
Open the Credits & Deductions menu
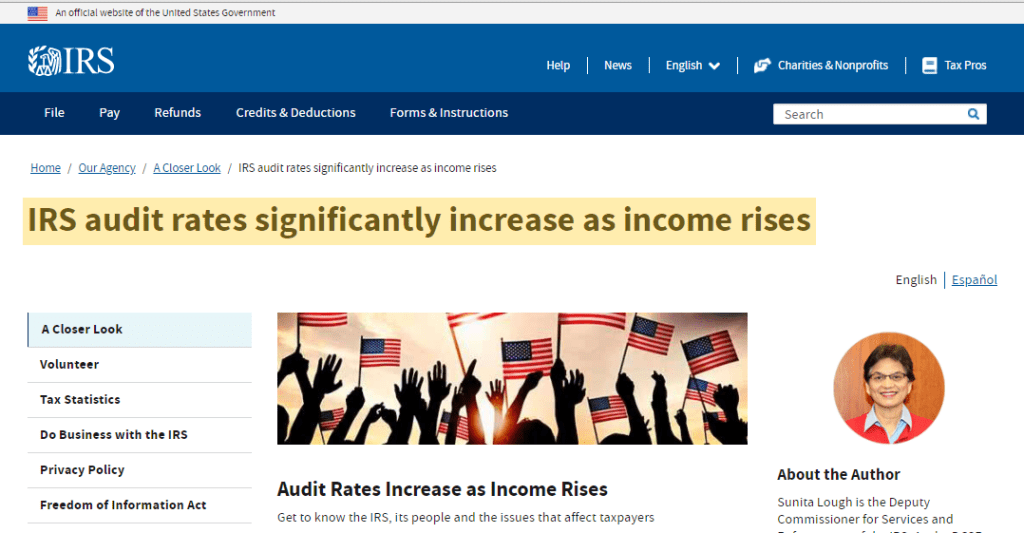point(296,112)
